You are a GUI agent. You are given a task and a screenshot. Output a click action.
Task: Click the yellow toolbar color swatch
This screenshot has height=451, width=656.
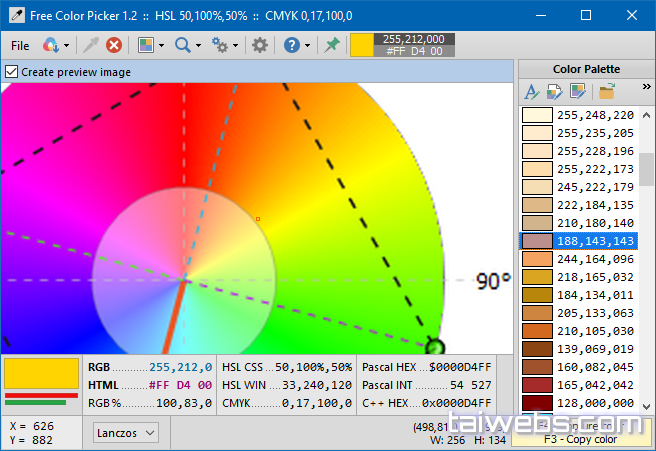(361, 45)
